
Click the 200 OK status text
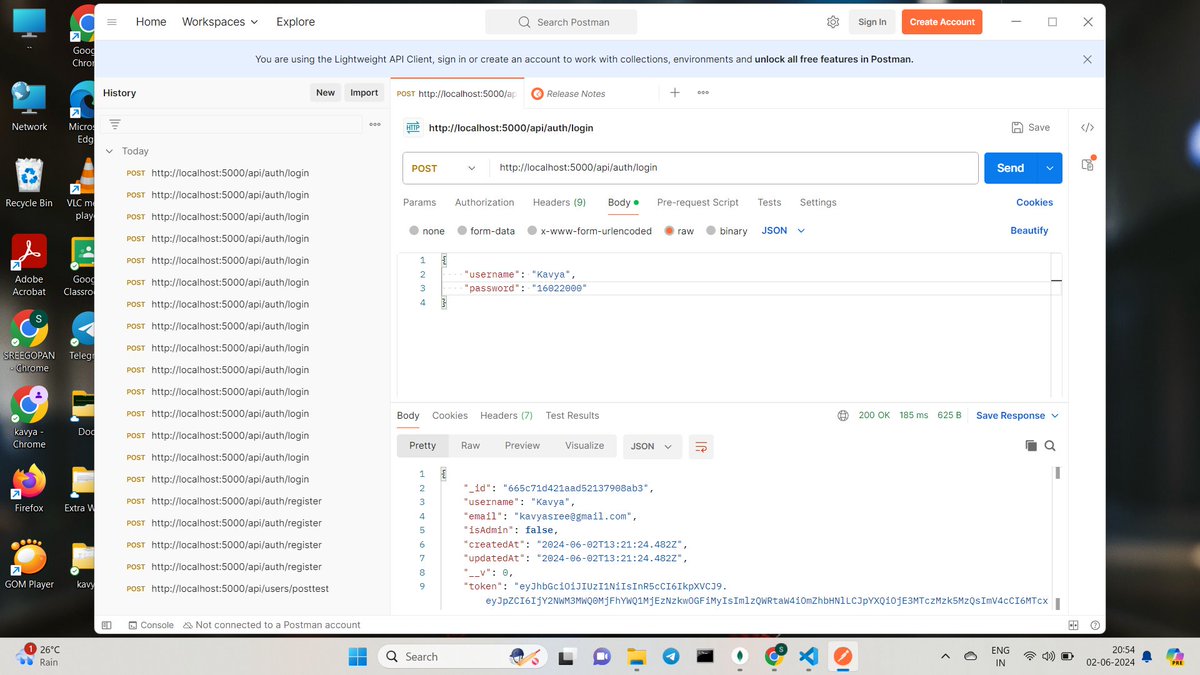(874, 415)
